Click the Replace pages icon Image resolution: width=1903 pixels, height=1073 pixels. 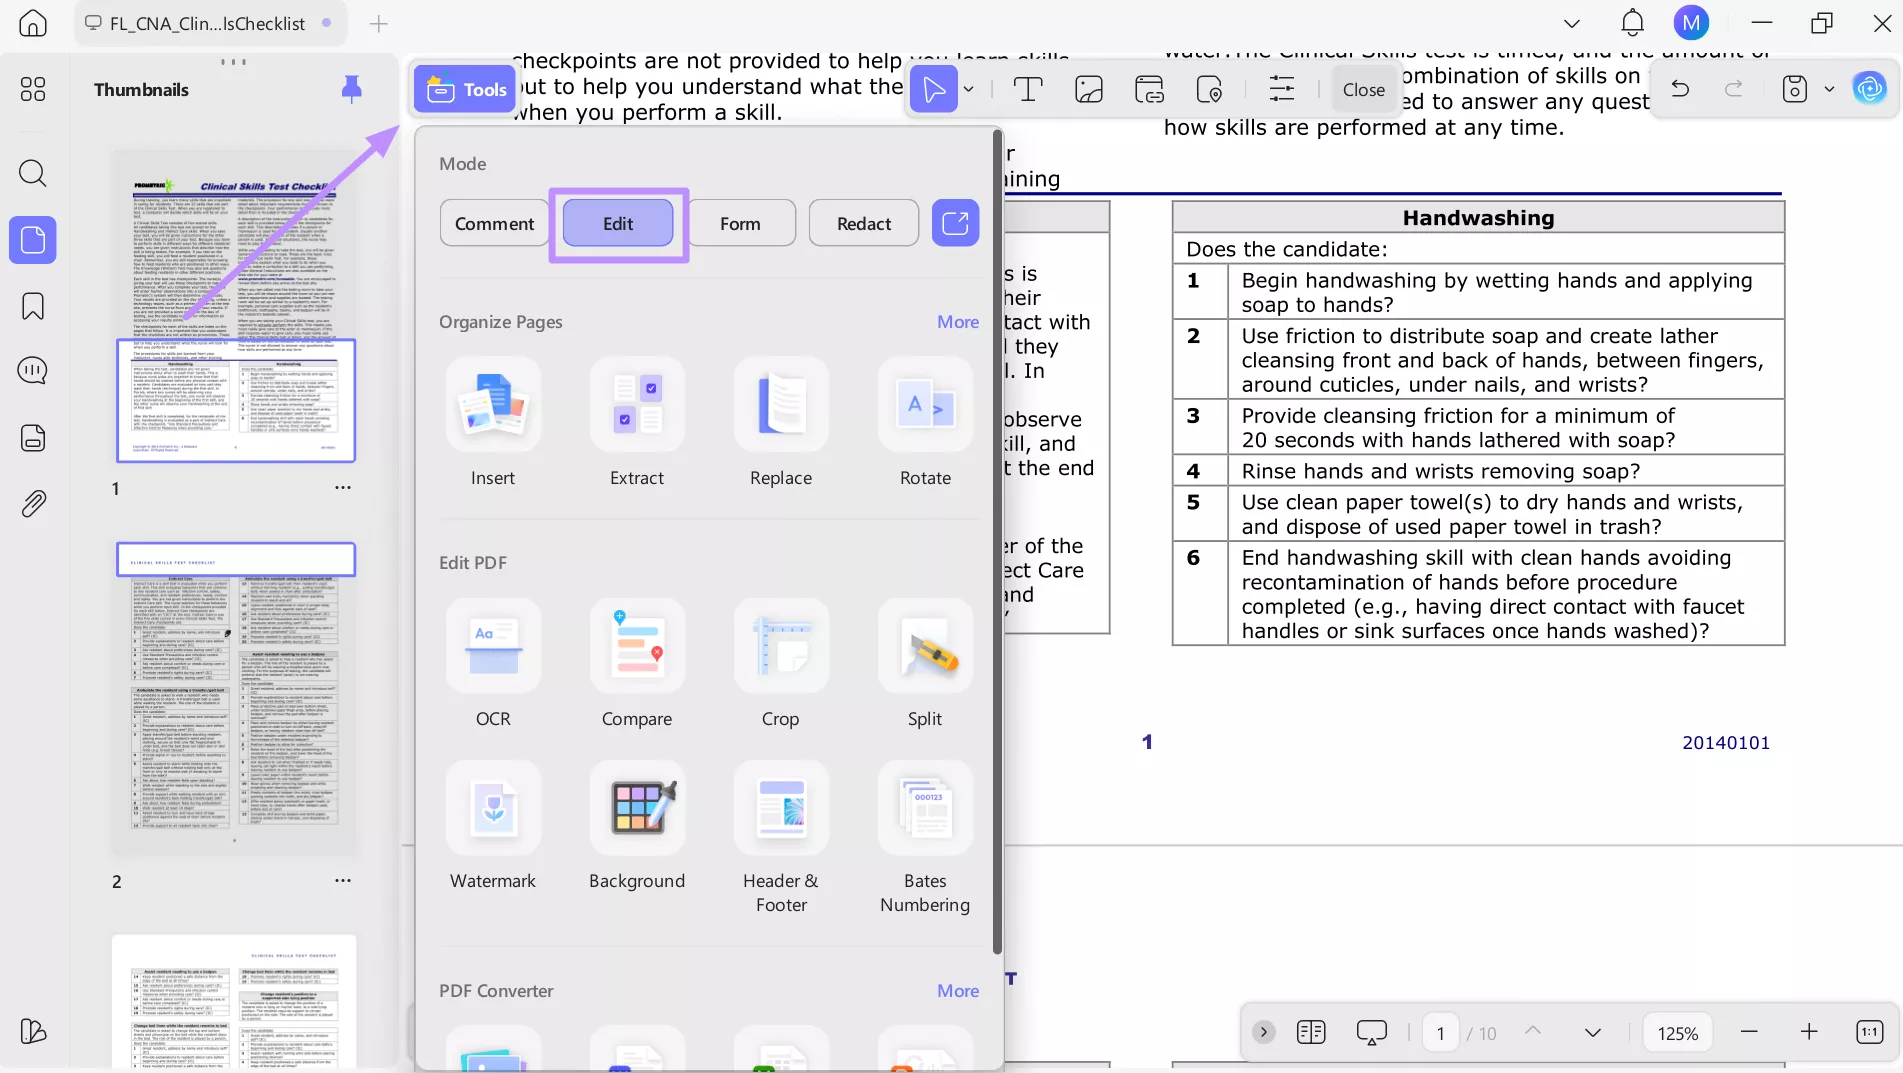tap(781, 405)
